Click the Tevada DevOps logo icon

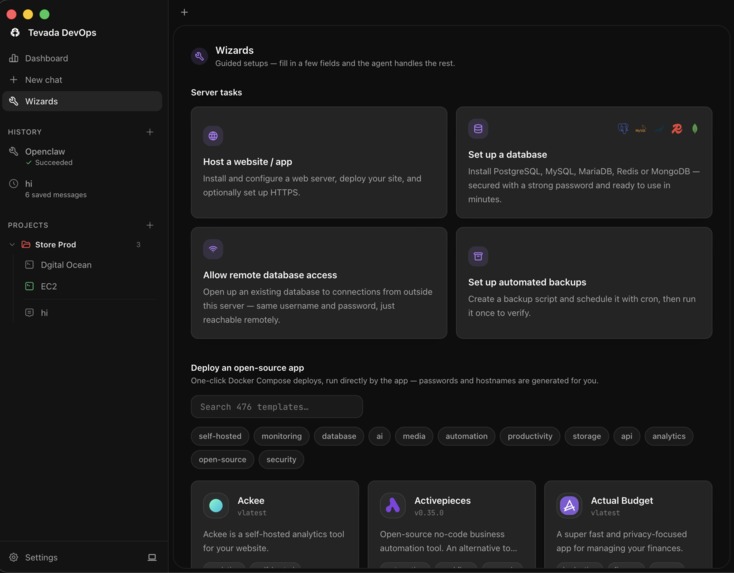pyautogui.click(x=15, y=32)
